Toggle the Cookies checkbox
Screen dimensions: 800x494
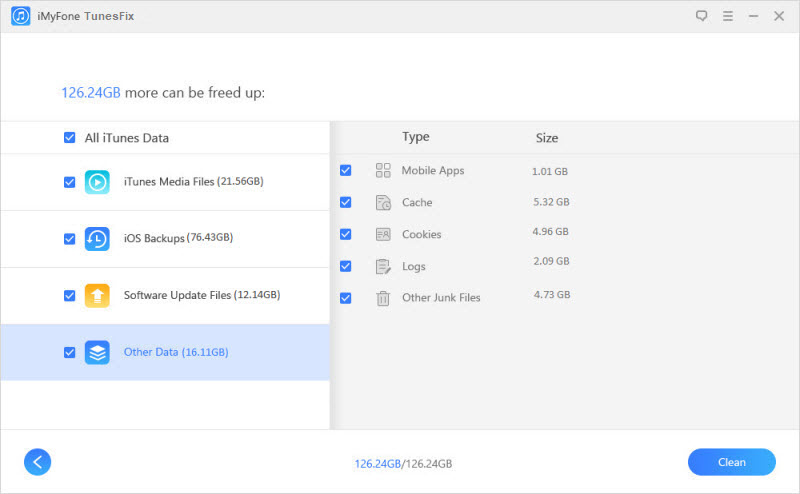345,234
